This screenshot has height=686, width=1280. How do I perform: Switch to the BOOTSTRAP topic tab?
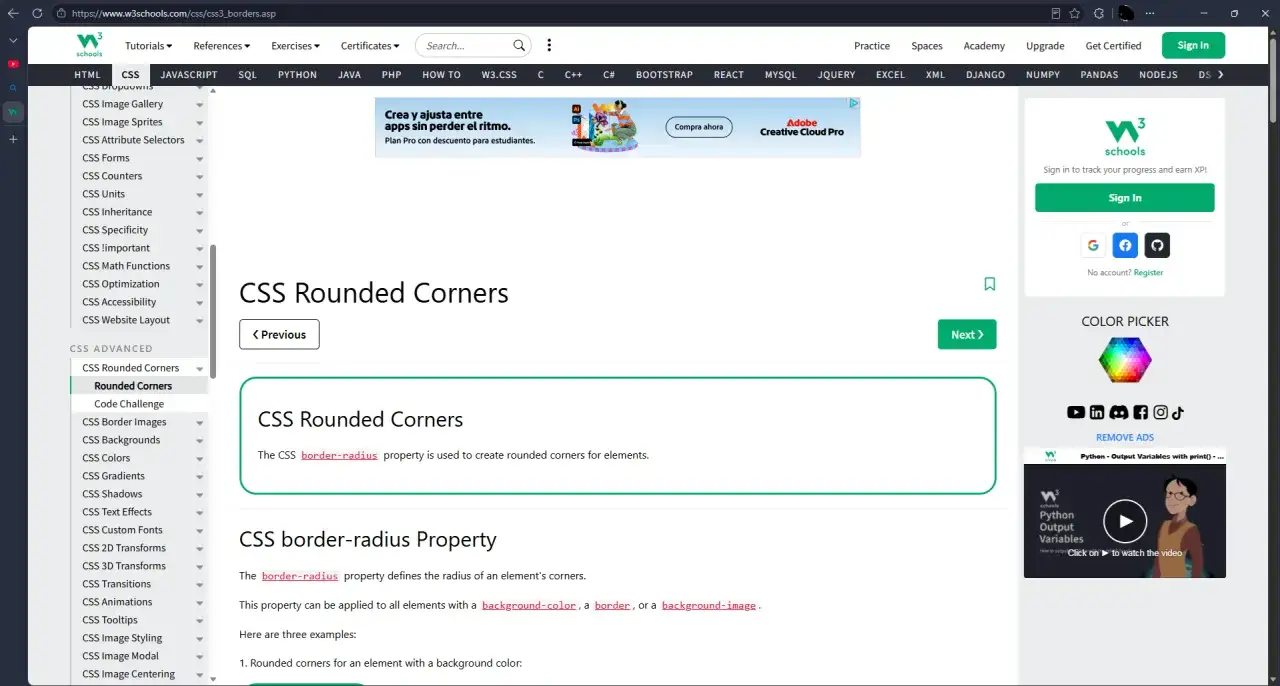[x=664, y=75]
